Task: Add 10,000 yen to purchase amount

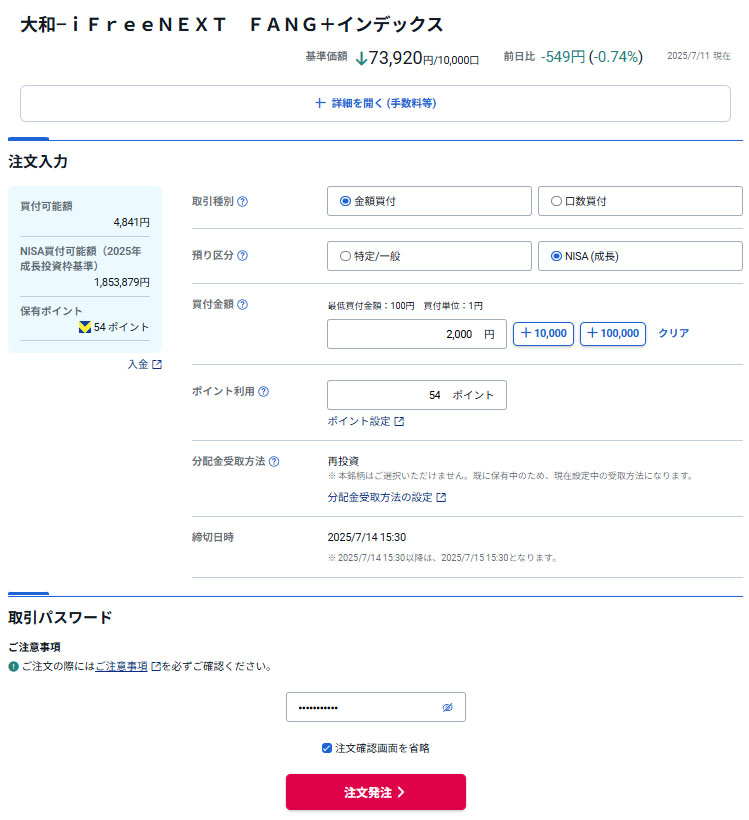Action: point(543,334)
